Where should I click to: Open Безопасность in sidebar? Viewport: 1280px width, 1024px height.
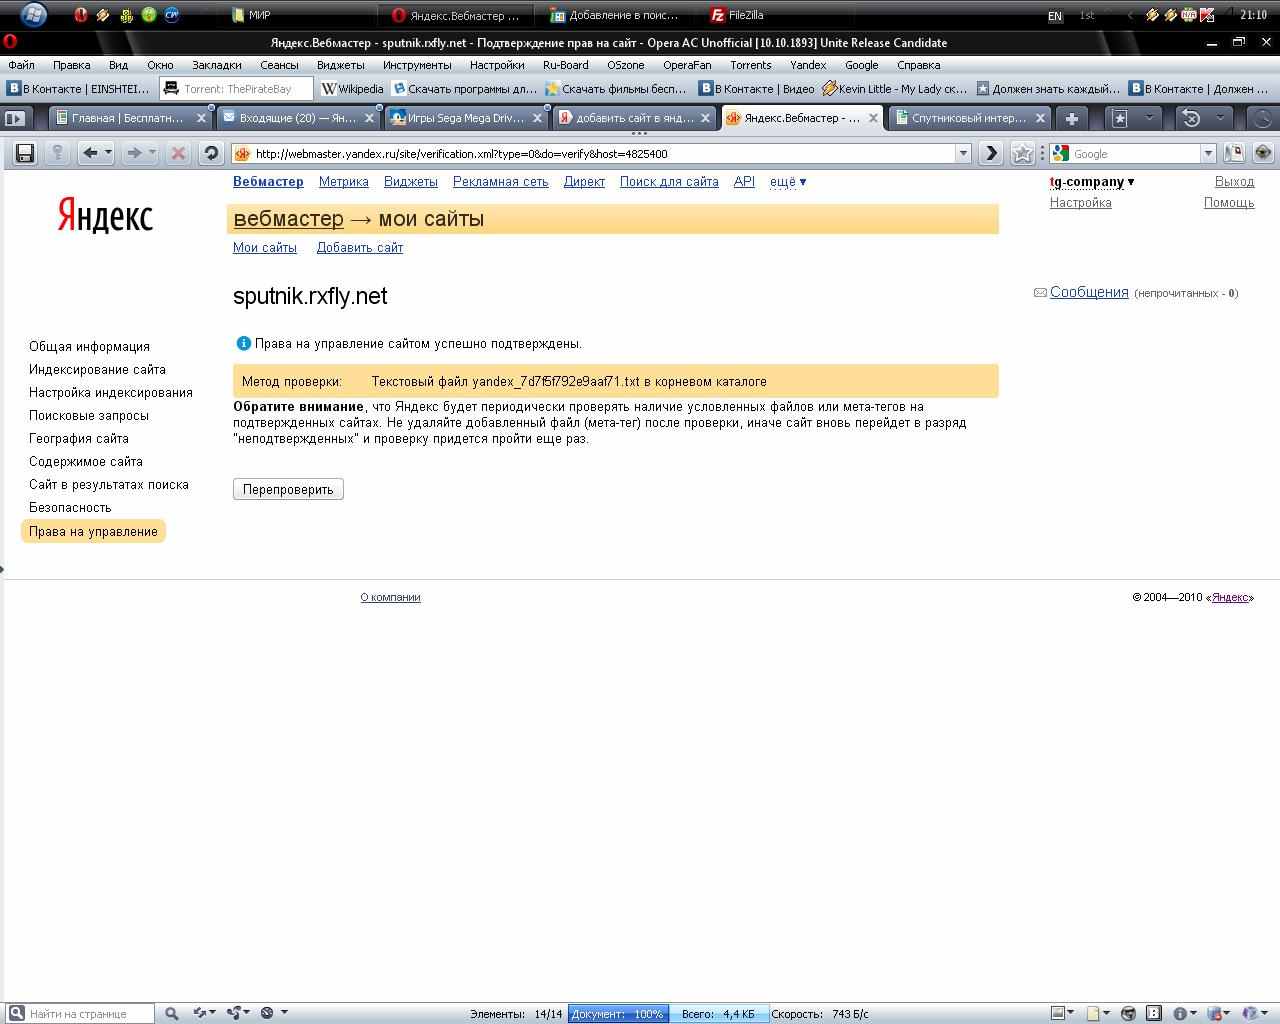[70, 507]
